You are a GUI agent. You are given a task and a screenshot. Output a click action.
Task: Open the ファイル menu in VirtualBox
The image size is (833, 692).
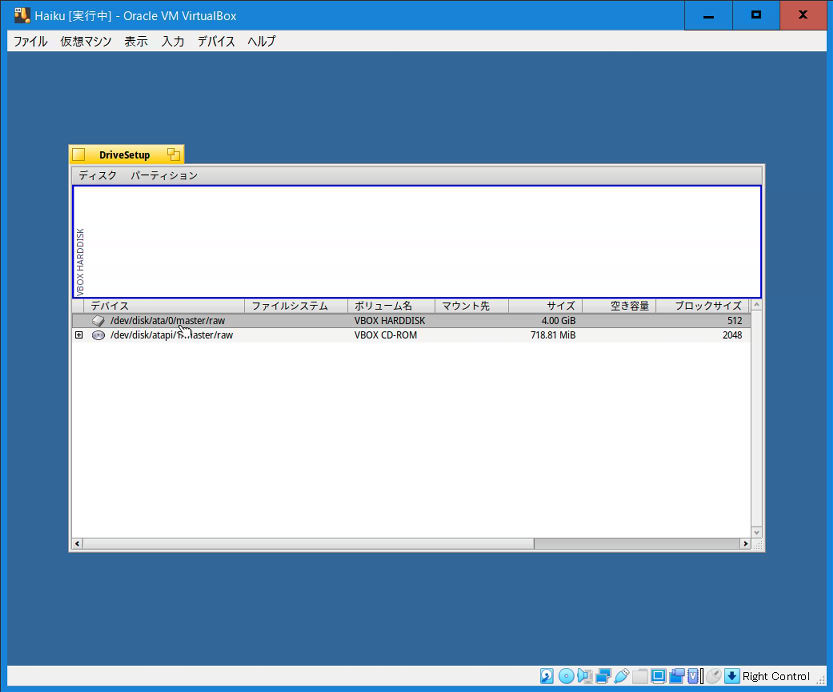[30, 41]
